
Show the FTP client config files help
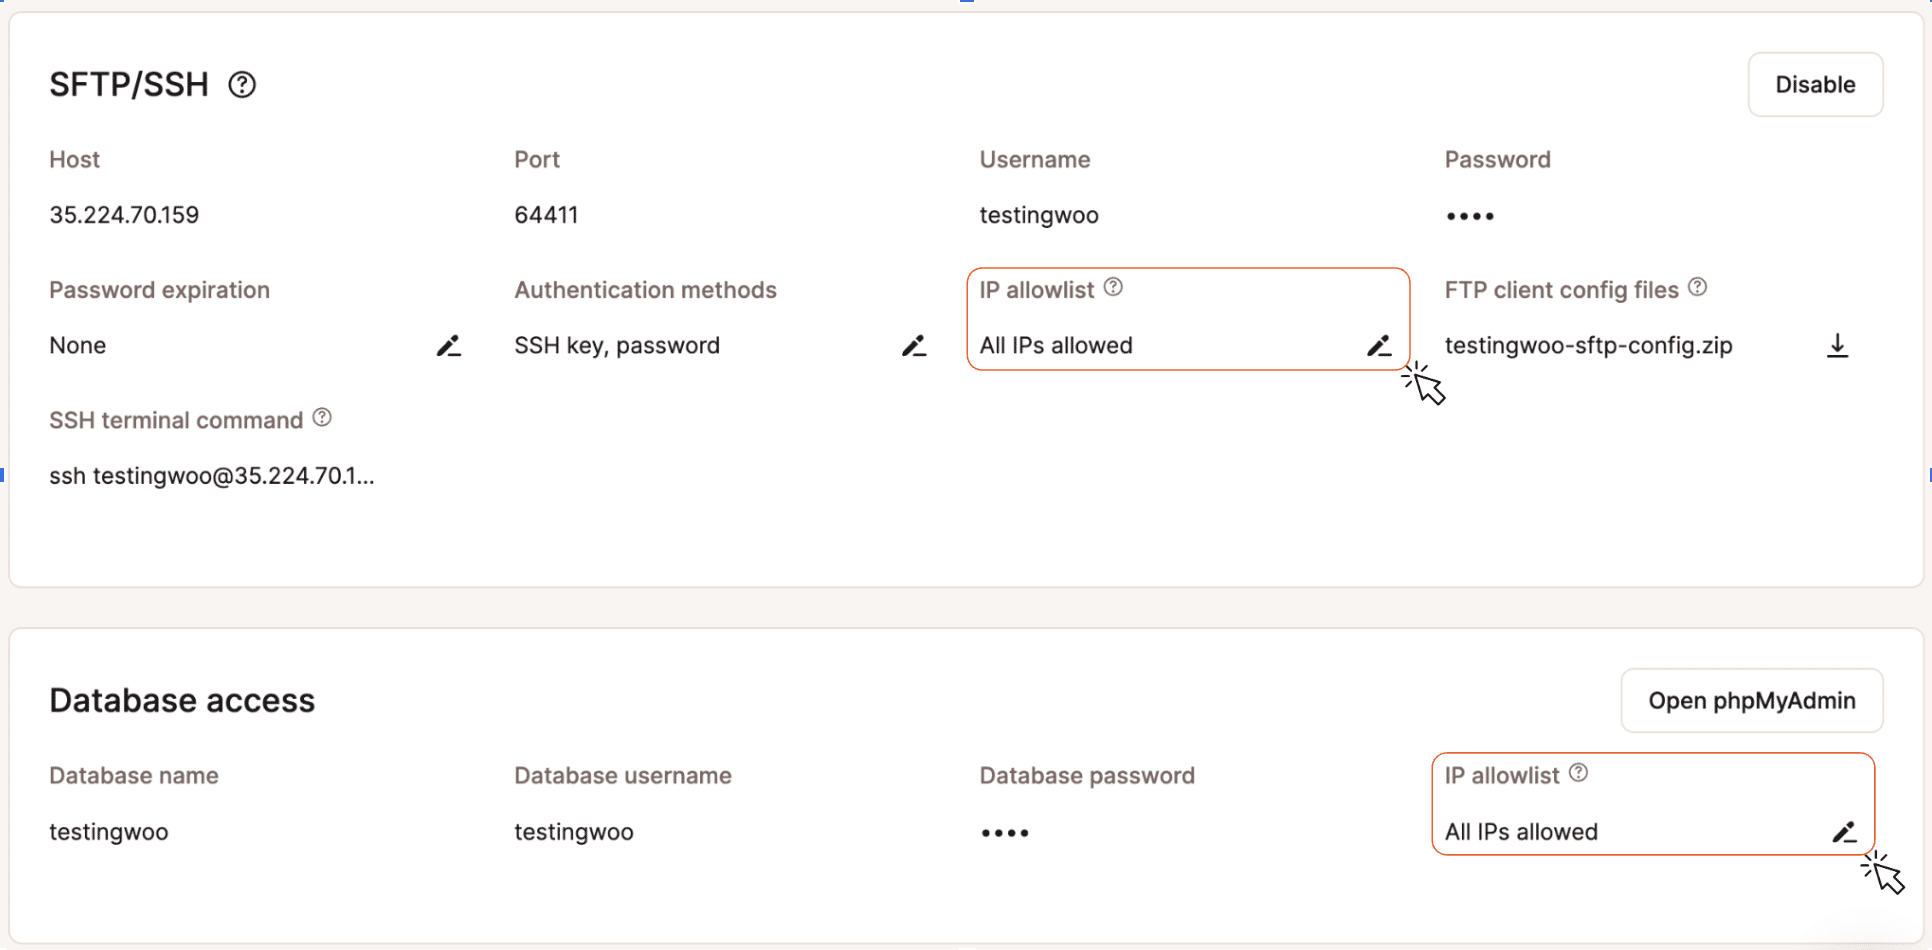1698,288
